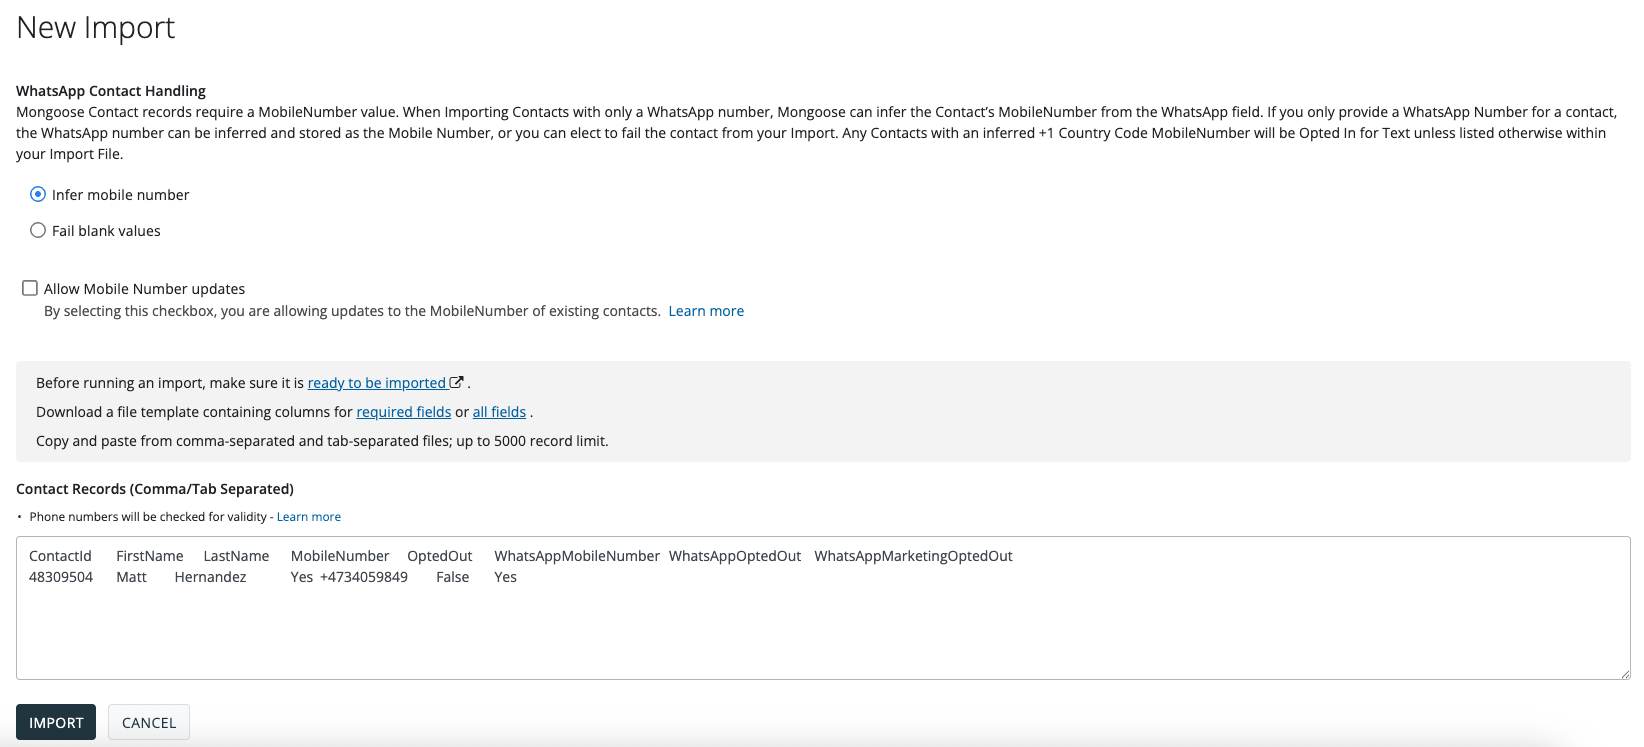Click the WhatsAppMobileNumber header text
Screen dimensions: 1644x747
pos(577,556)
